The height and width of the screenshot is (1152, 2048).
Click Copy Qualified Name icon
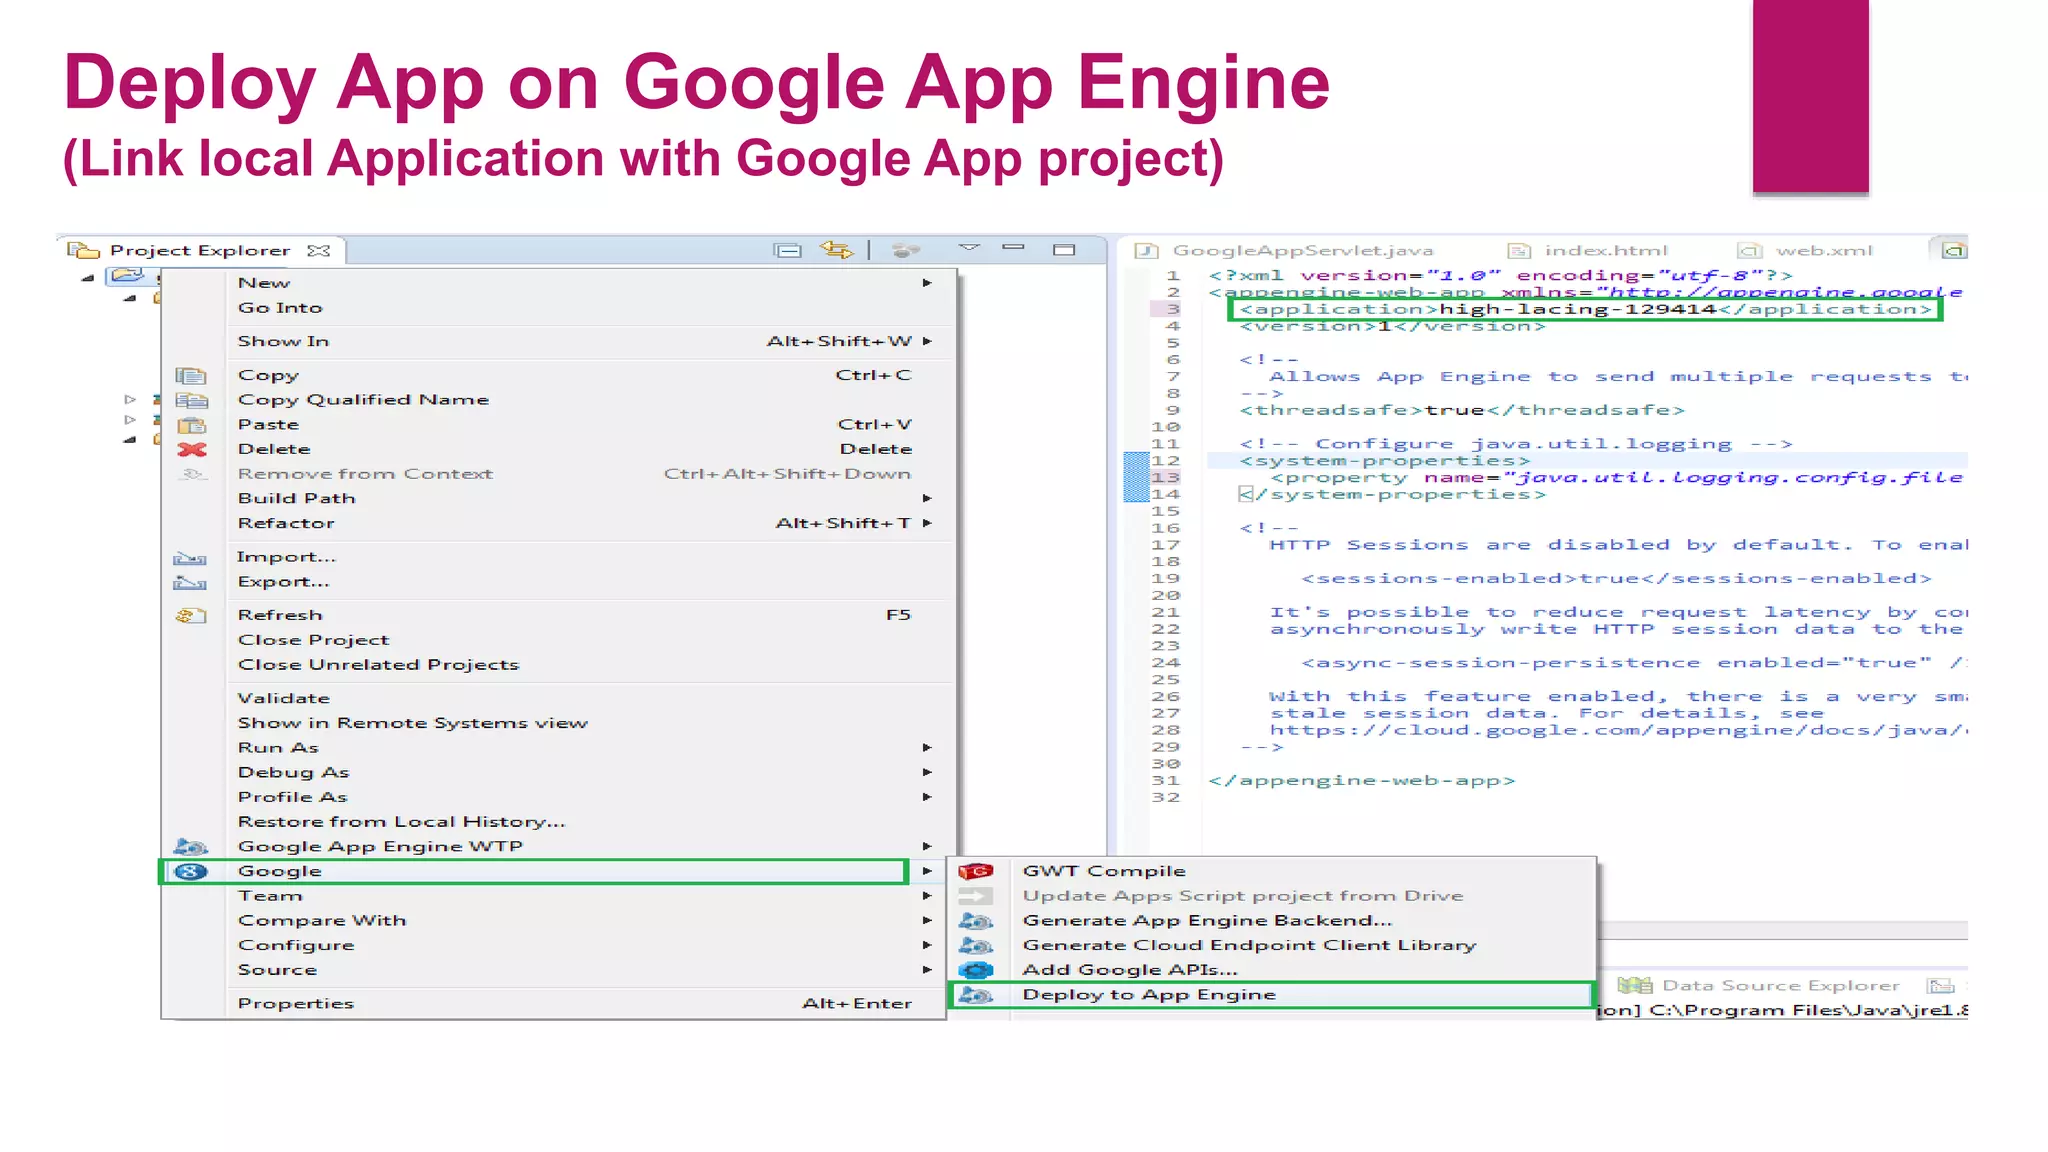[x=191, y=400]
